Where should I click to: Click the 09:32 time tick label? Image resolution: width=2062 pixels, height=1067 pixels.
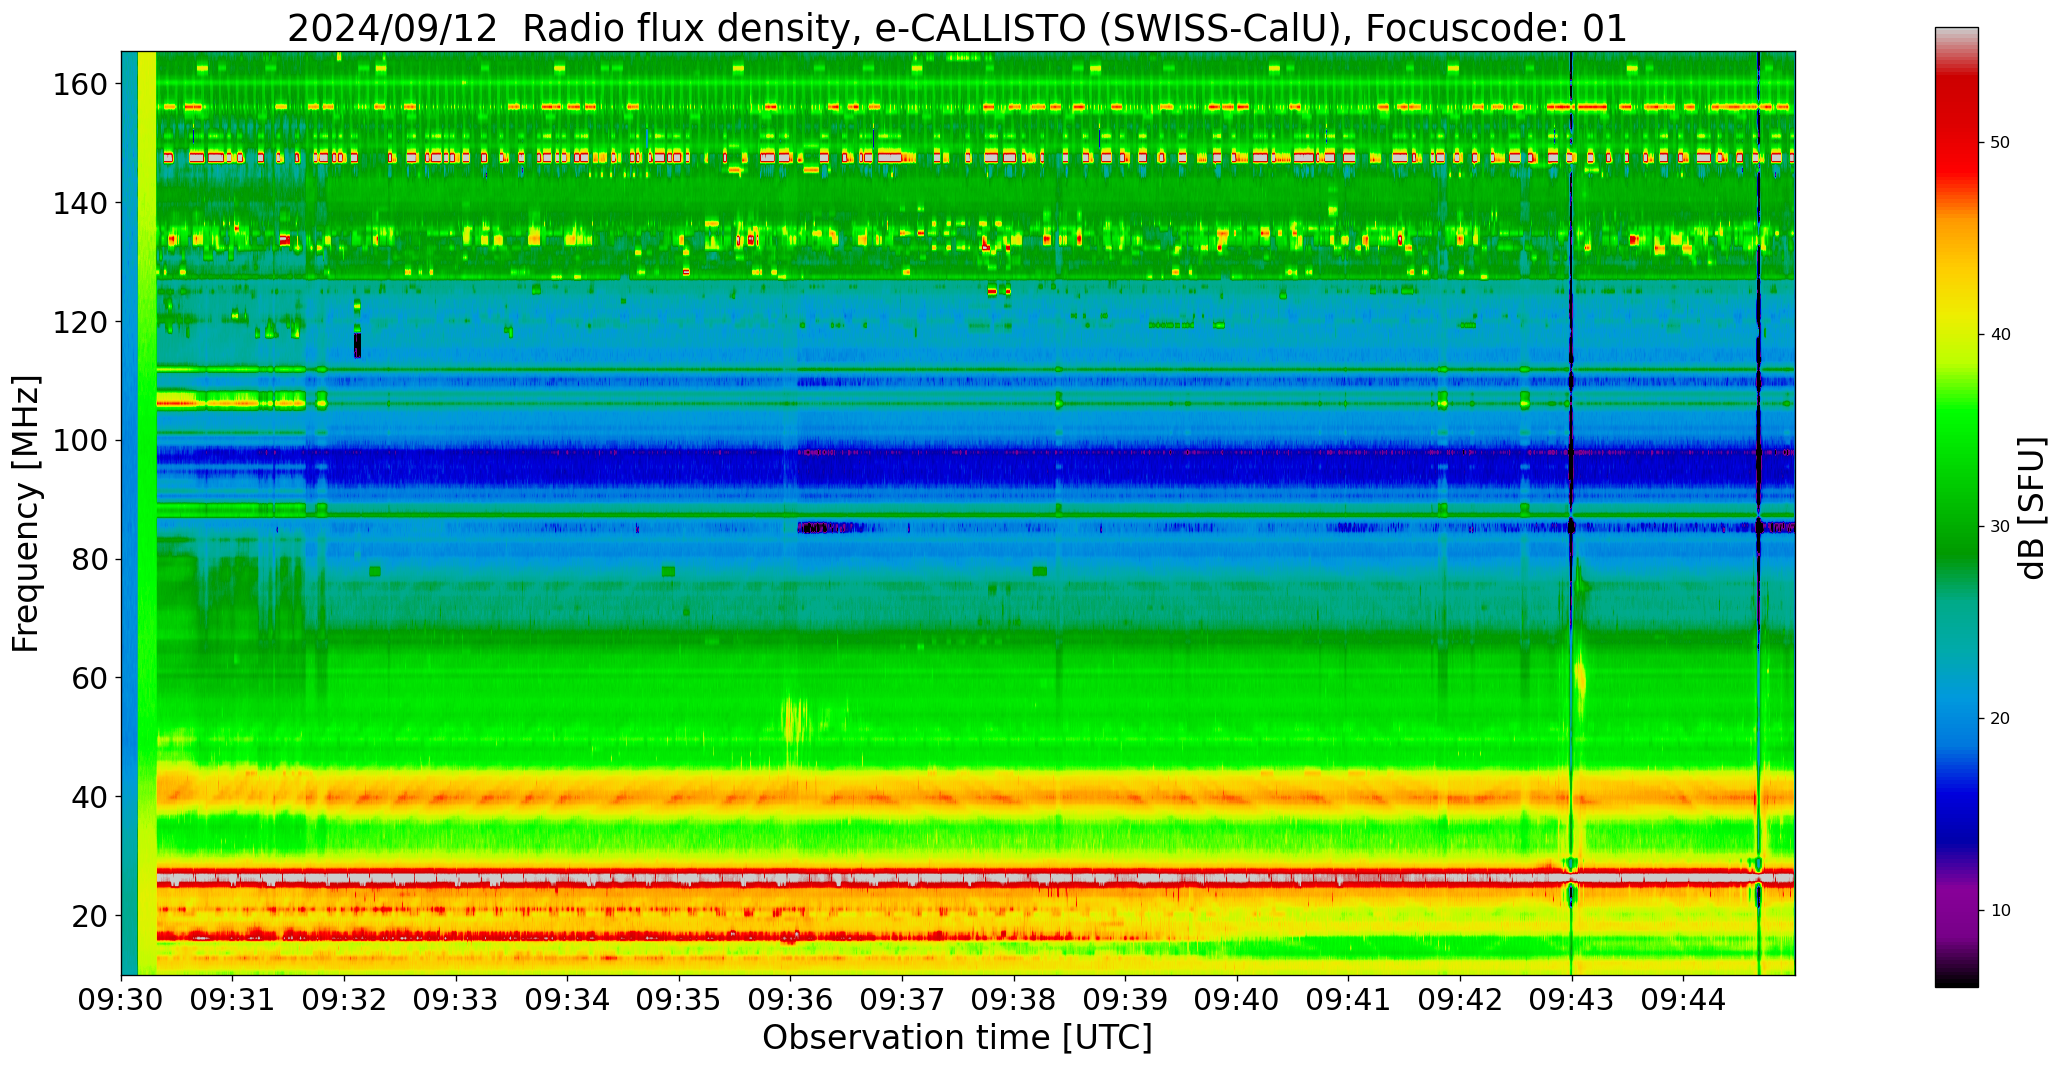click(x=345, y=998)
